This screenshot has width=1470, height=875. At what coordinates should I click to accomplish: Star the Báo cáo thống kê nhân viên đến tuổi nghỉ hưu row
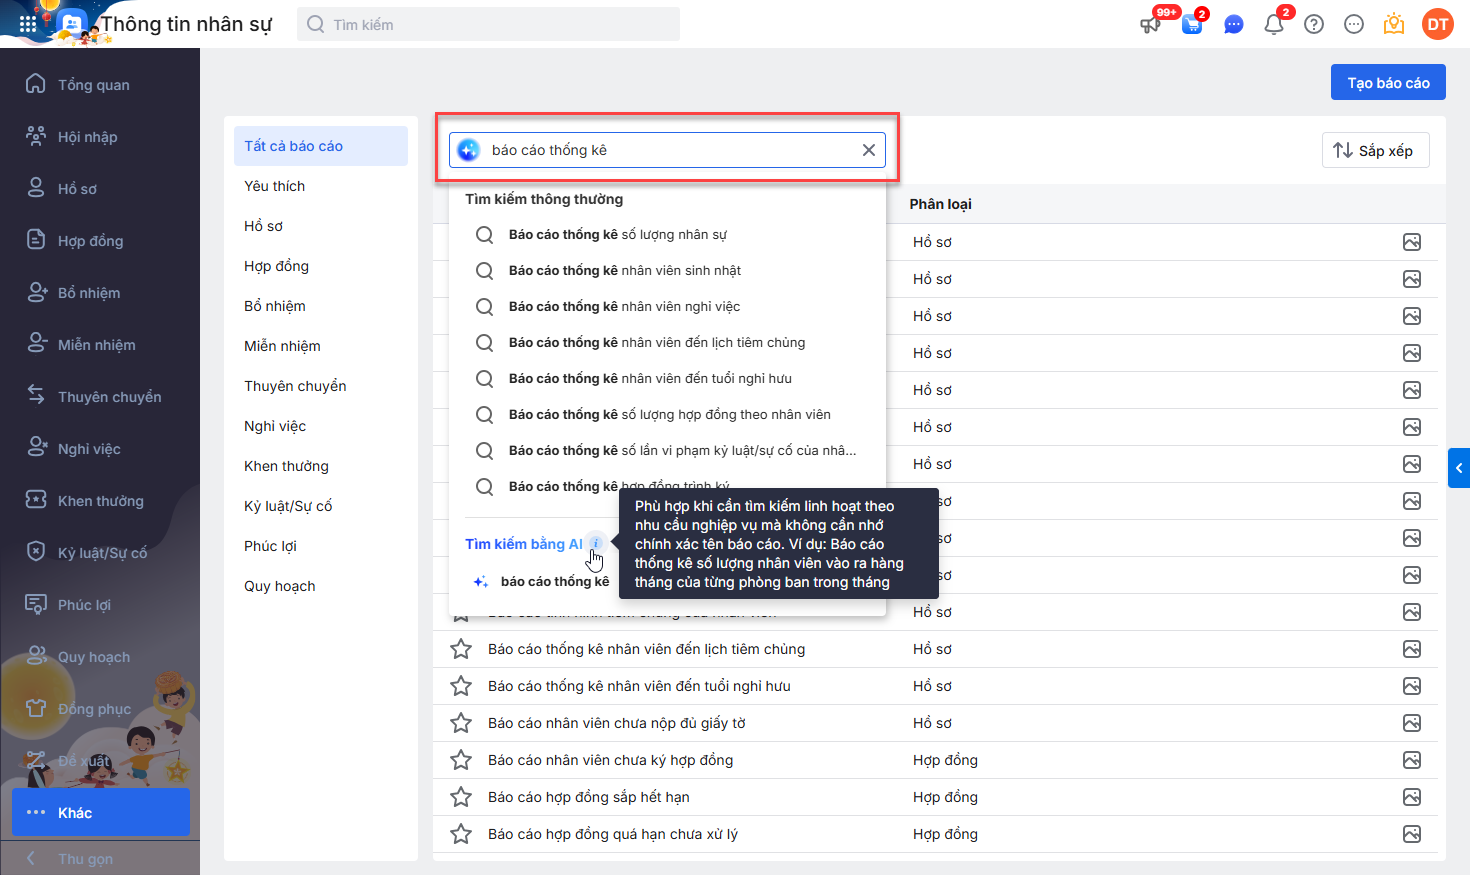tap(461, 686)
